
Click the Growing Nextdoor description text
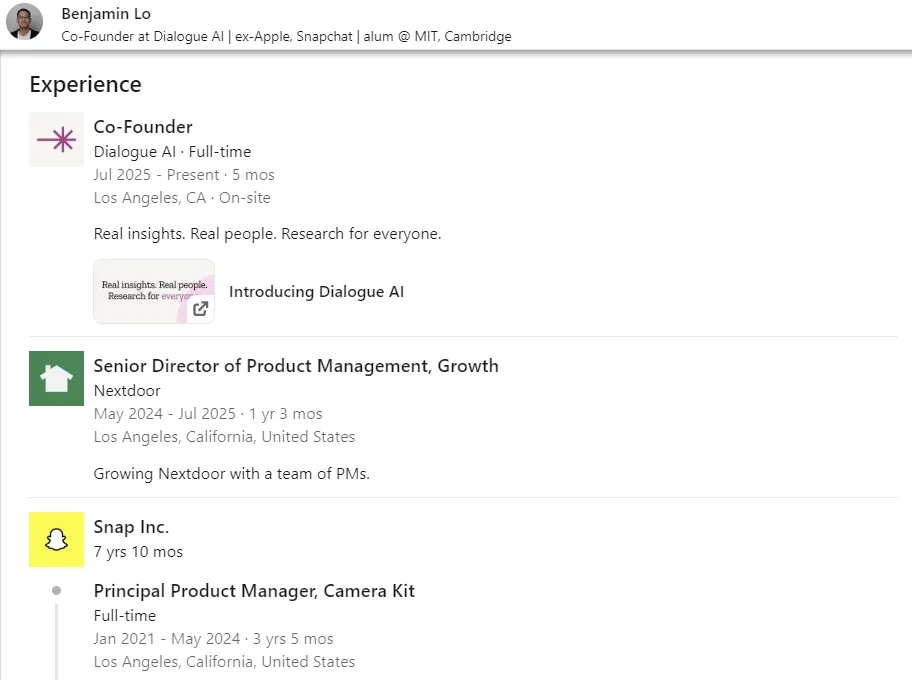coord(231,474)
